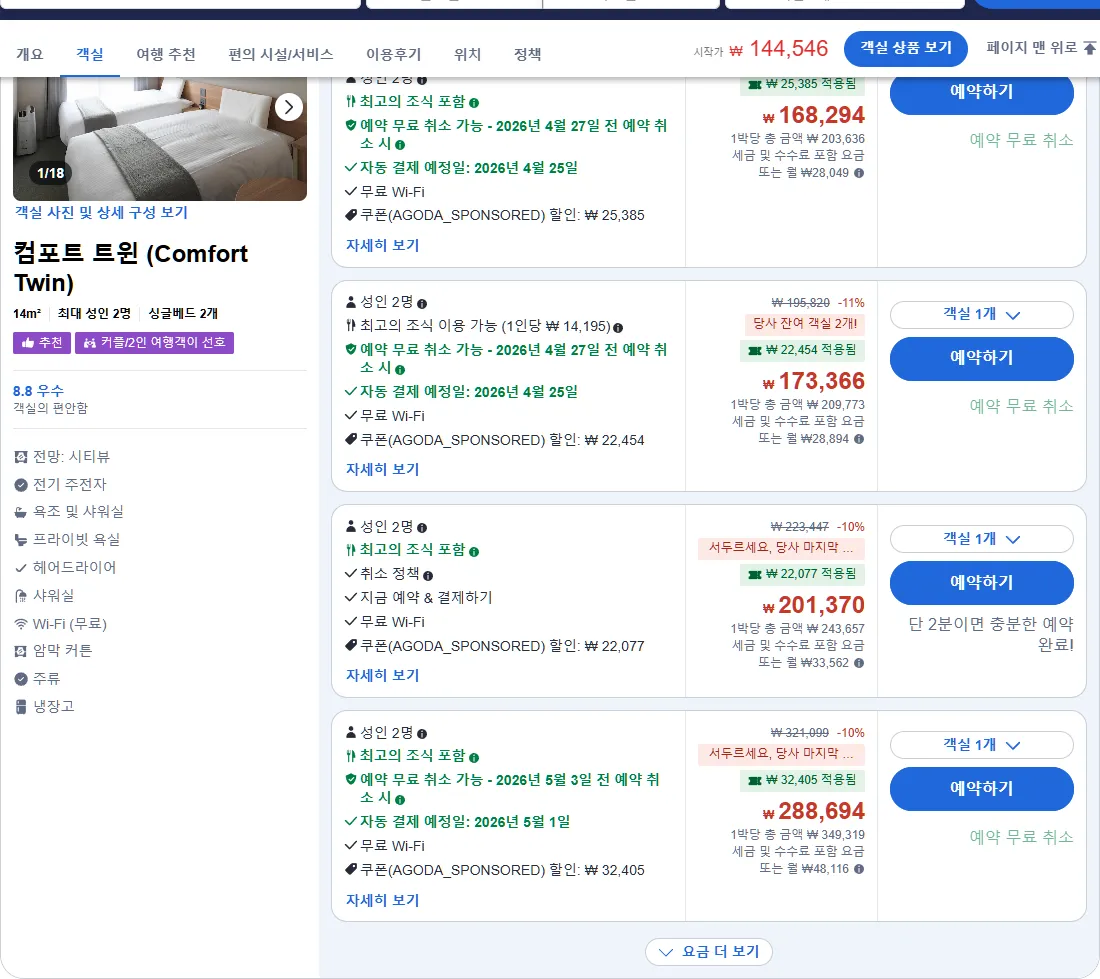Click 욕조 및 샤워실 amenity icon
1100x979 pixels.
pos(21,513)
